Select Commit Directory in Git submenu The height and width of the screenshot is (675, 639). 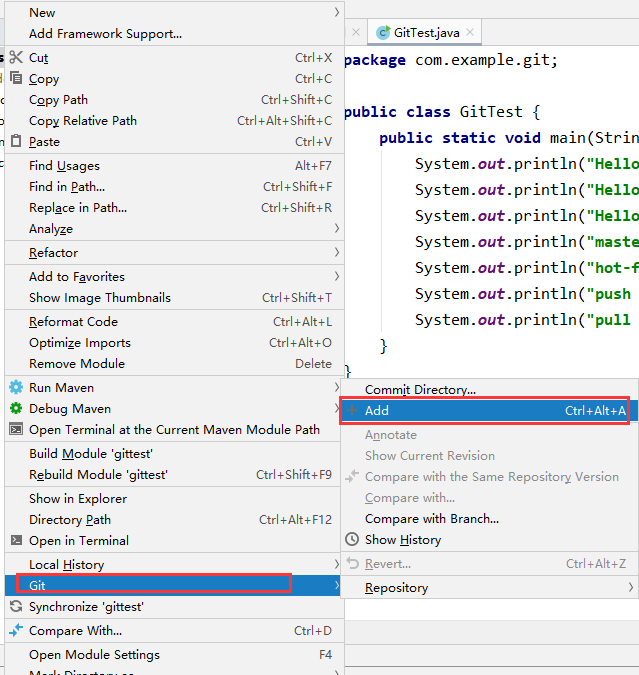(489, 389)
